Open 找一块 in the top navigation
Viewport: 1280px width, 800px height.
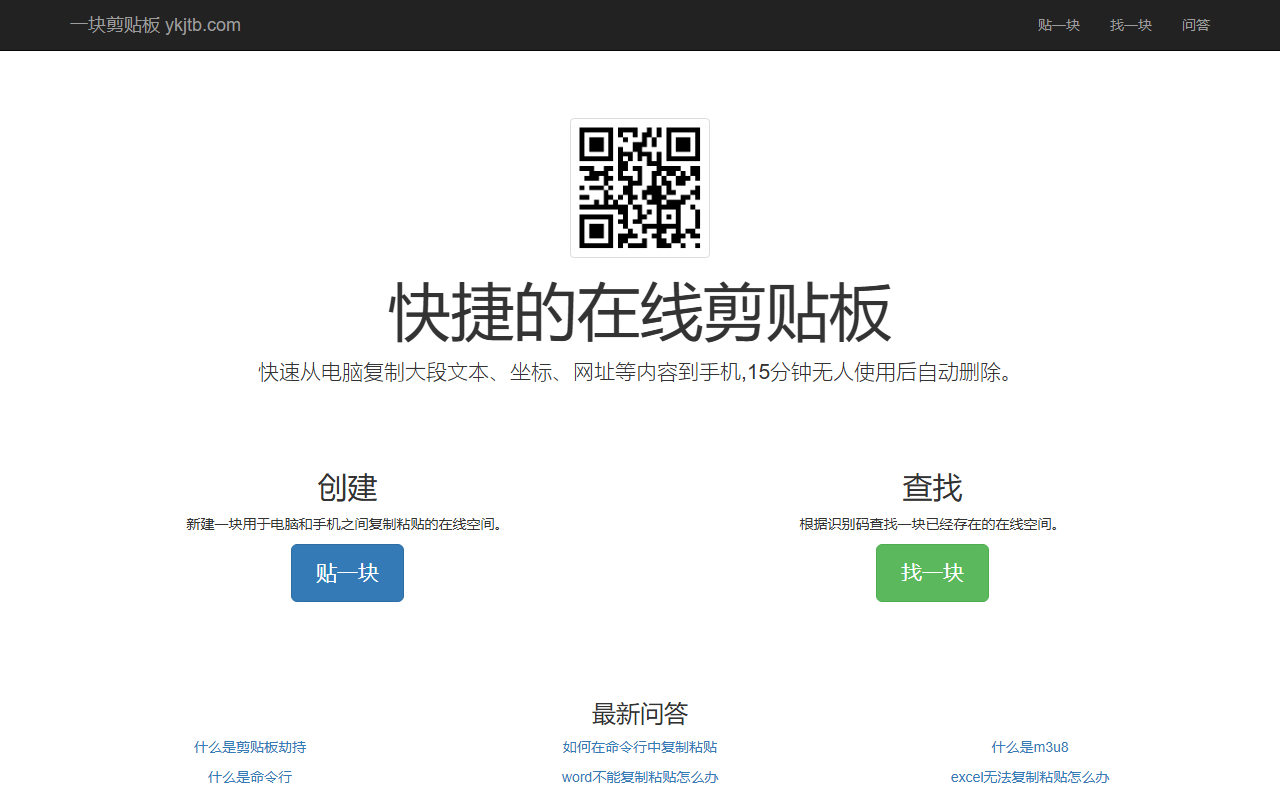tap(1131, 25)
